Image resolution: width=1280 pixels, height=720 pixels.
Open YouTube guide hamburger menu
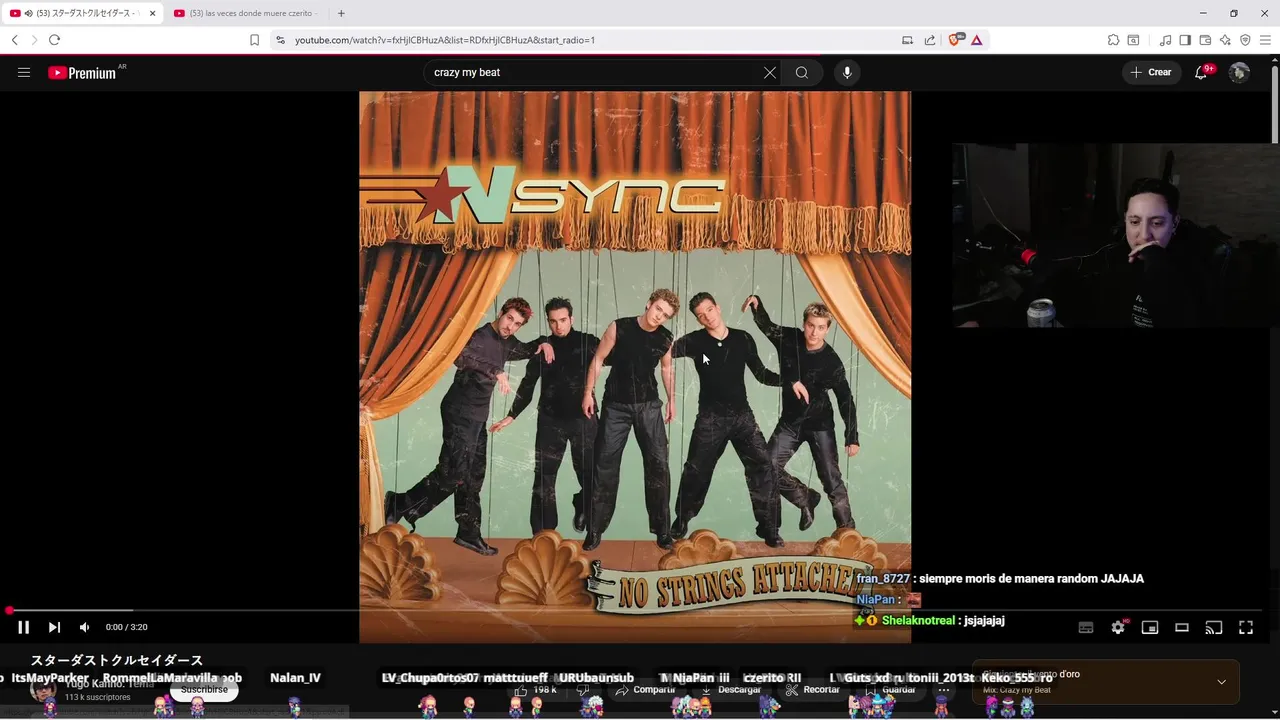tap(24, 72)
